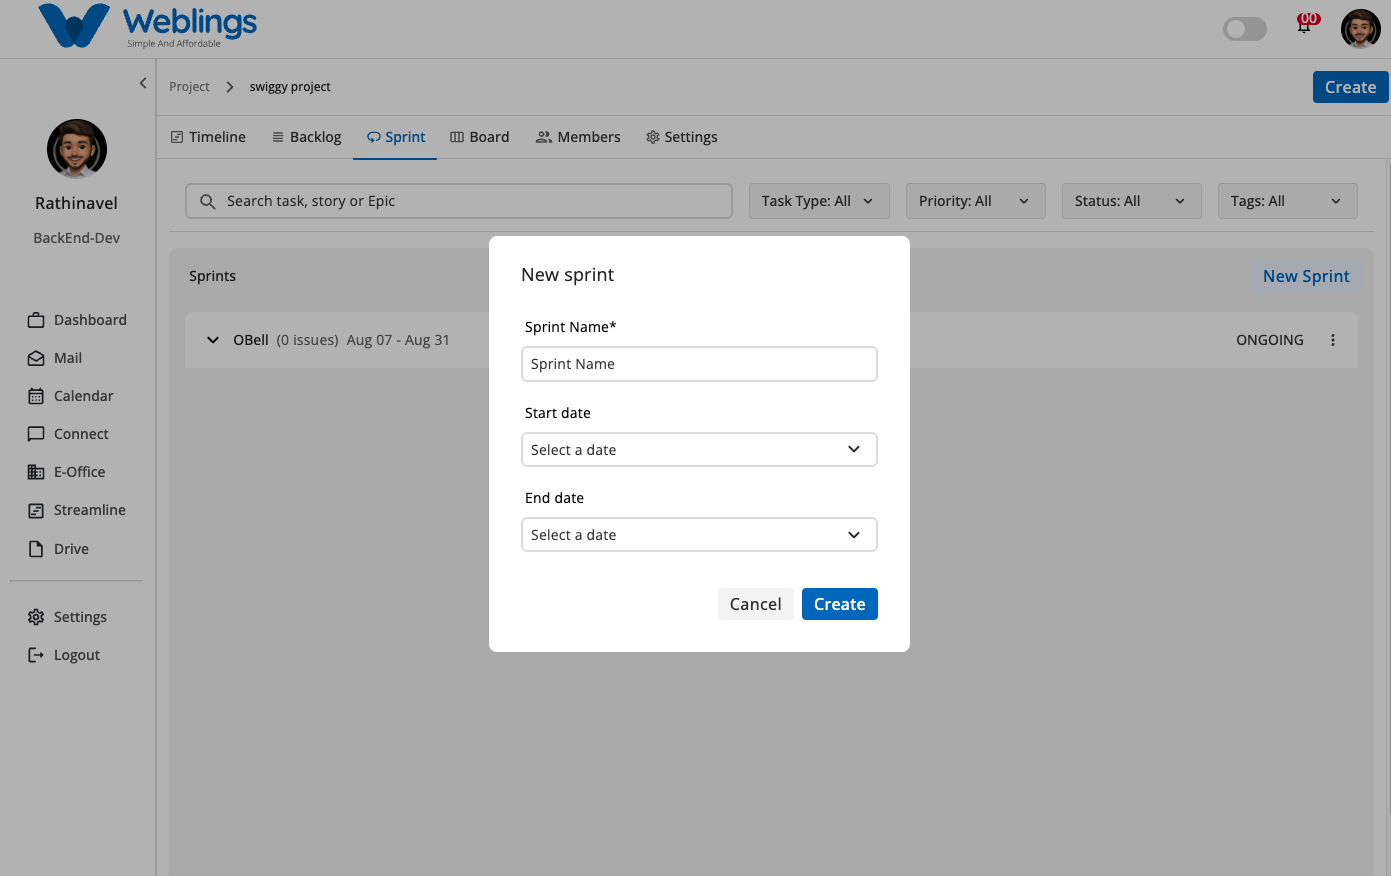Click the notification bell icon
1391x876 pixels.
pos(1305,25)
